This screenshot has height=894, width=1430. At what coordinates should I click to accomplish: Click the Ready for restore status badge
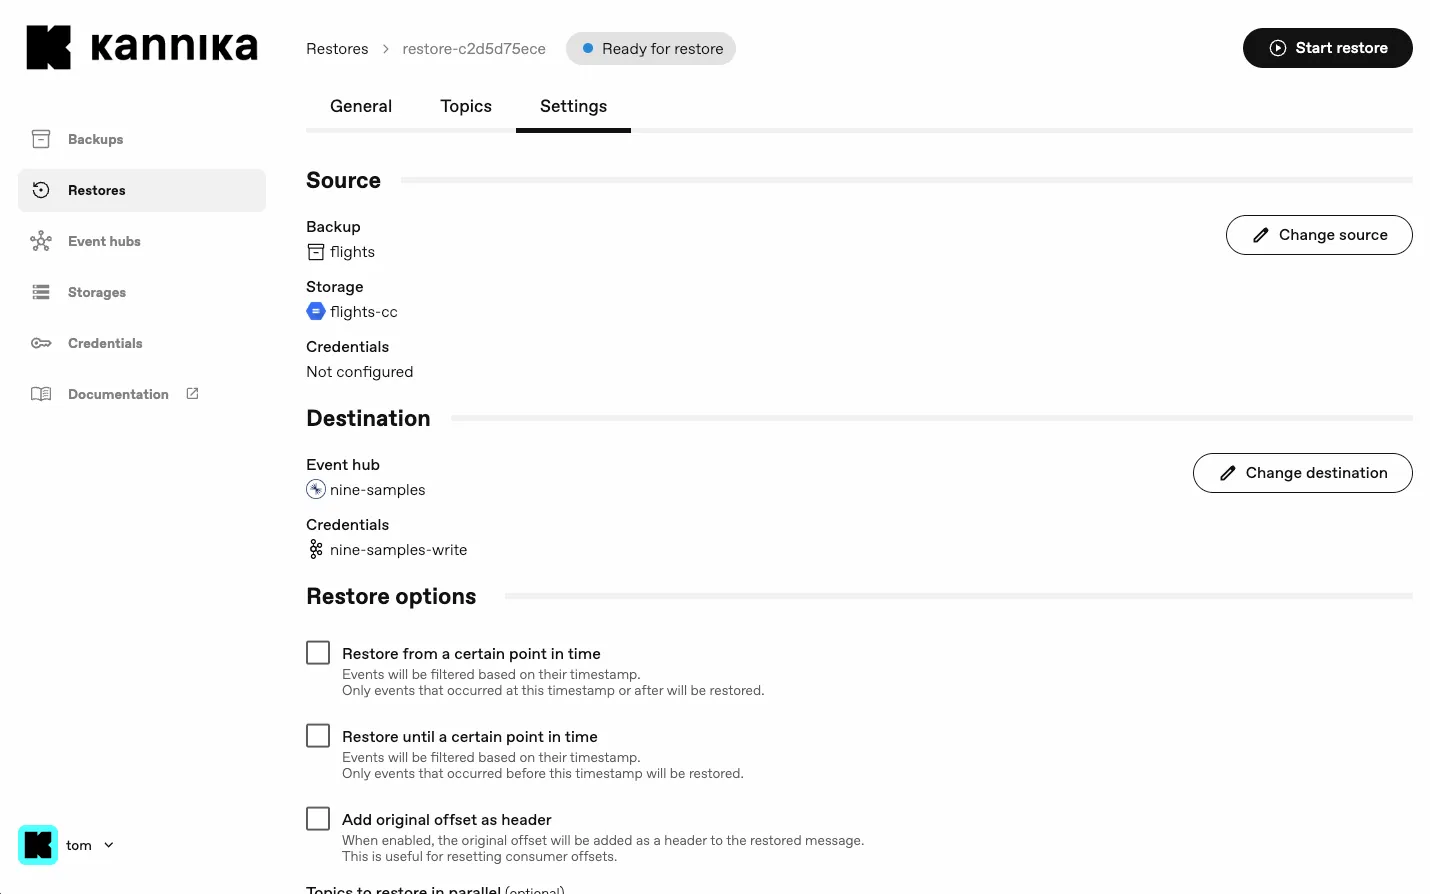[x=650, y=48]
